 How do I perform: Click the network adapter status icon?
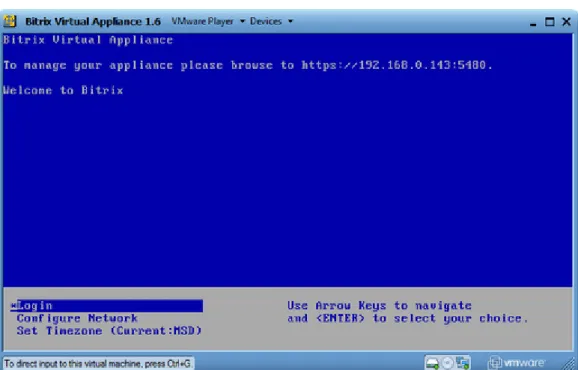coord(462,363)
